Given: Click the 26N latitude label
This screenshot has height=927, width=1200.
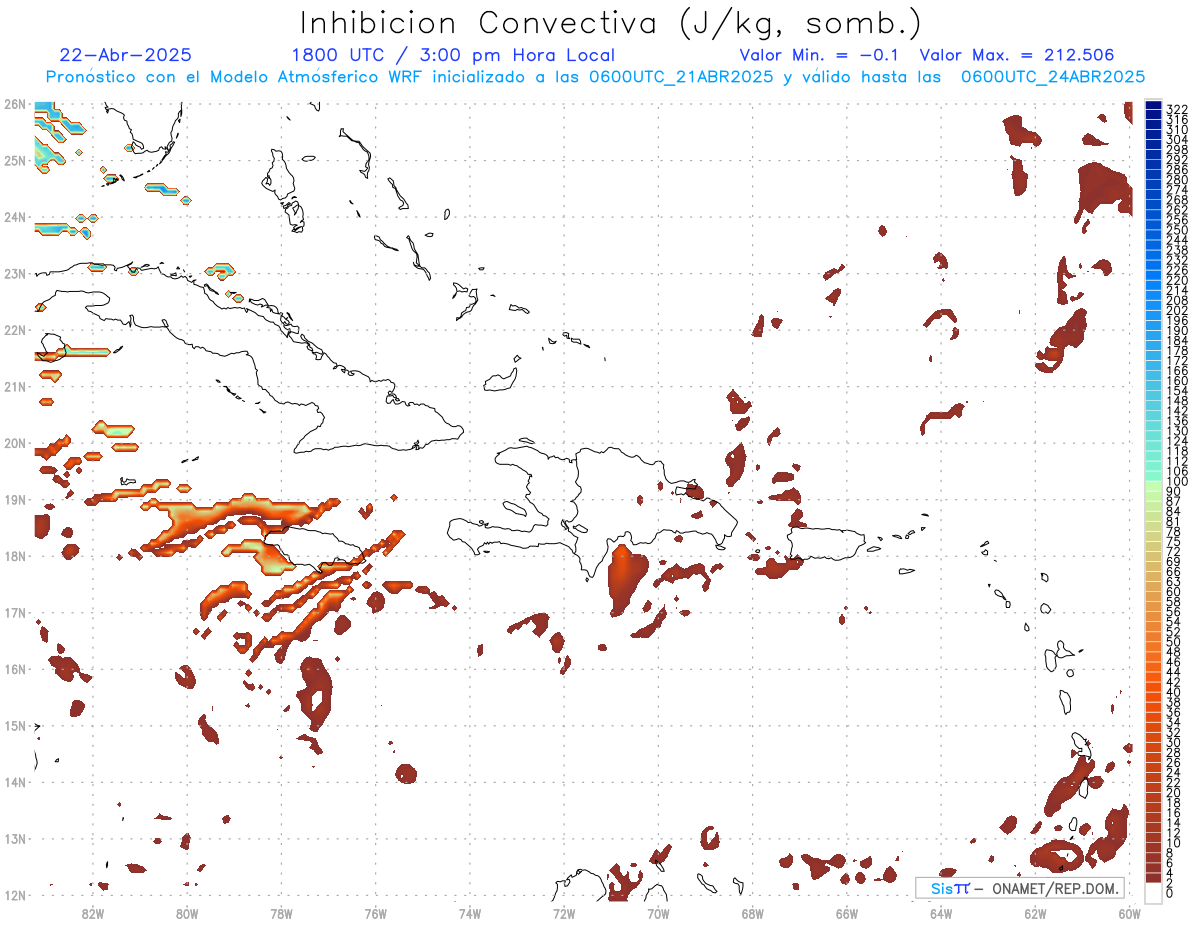Looking at the screenshot, I should coord(15,104).
